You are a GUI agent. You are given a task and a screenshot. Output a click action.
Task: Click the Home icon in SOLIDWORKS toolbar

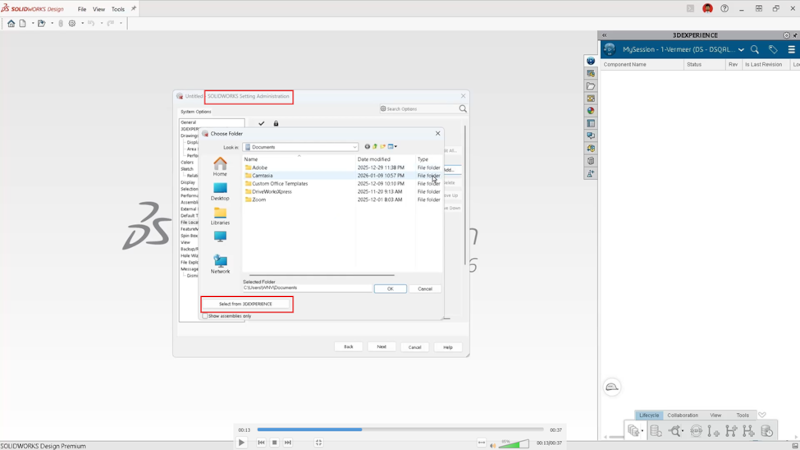[x=11, y=23]
